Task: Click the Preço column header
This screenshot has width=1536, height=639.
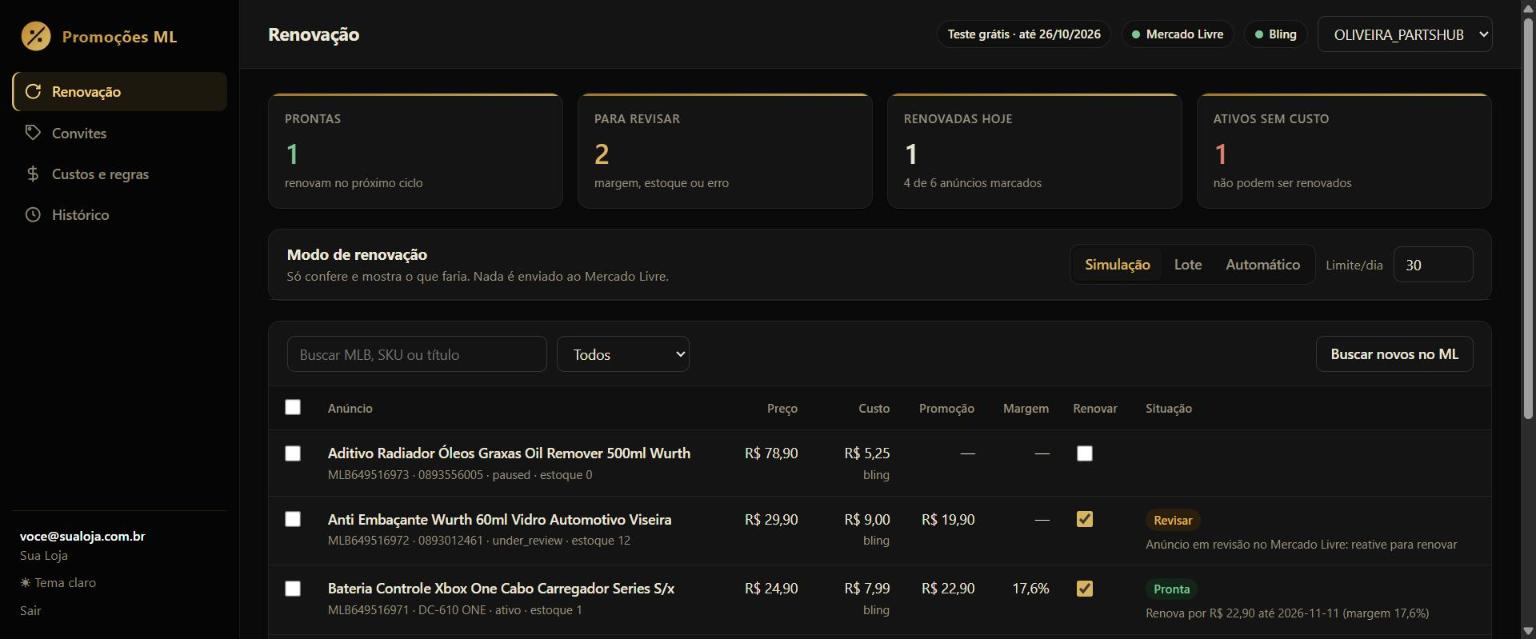Action: [782, 408]
